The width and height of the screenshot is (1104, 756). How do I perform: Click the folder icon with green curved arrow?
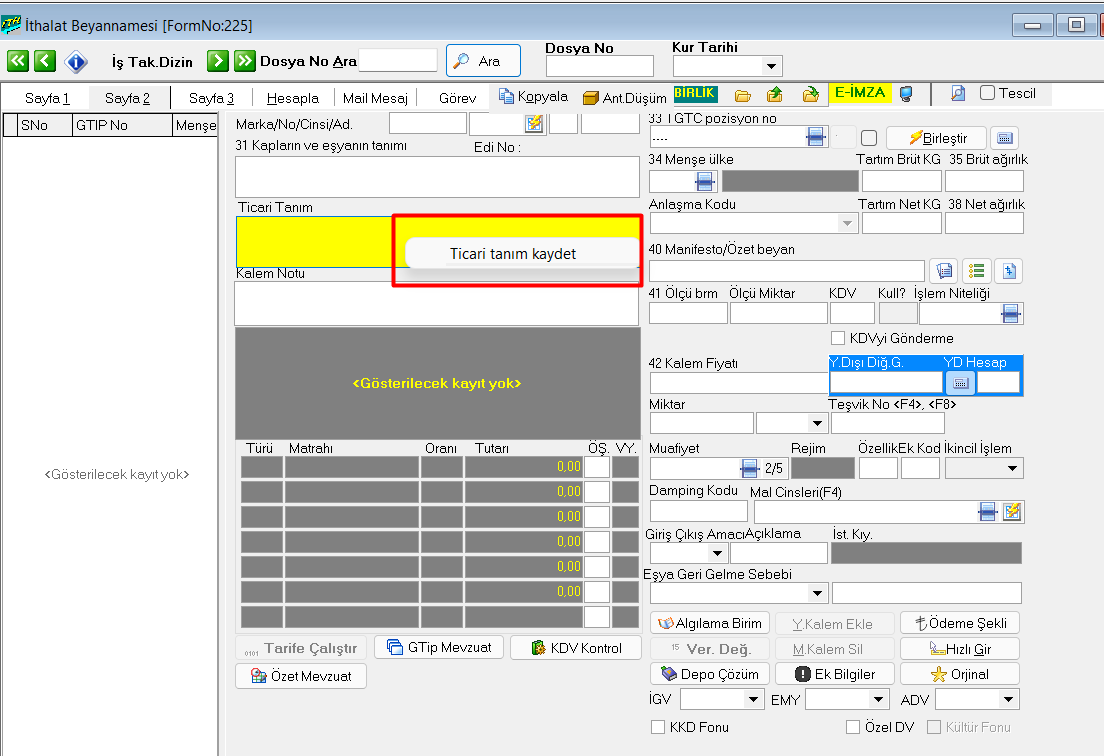click(810, 94)
